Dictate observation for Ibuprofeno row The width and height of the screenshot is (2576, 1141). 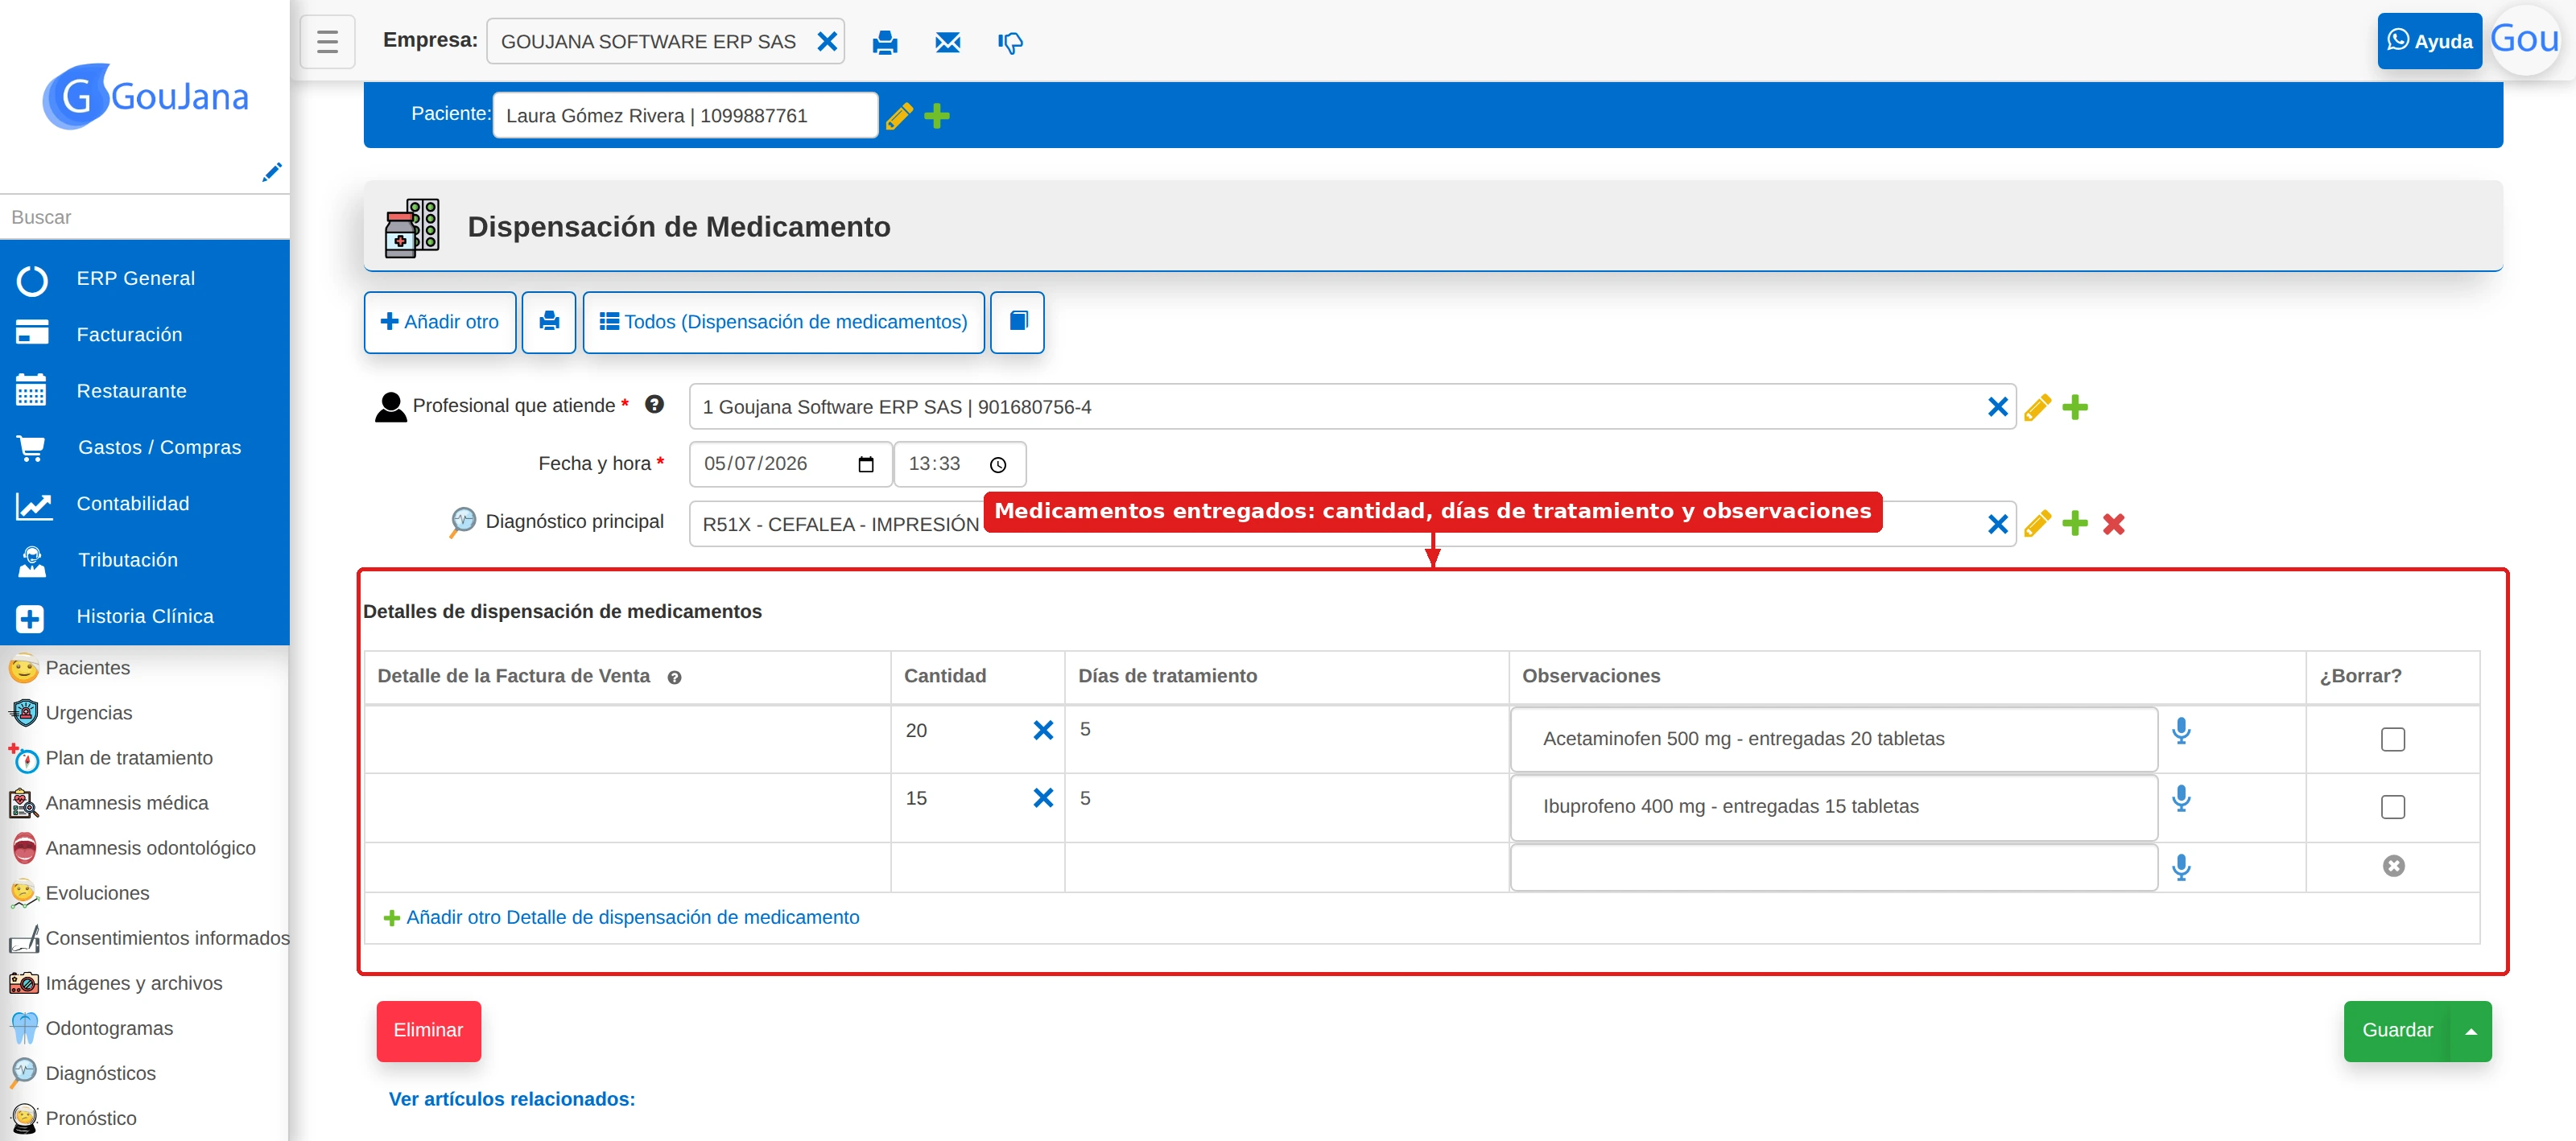click(x=2181, y=798)
